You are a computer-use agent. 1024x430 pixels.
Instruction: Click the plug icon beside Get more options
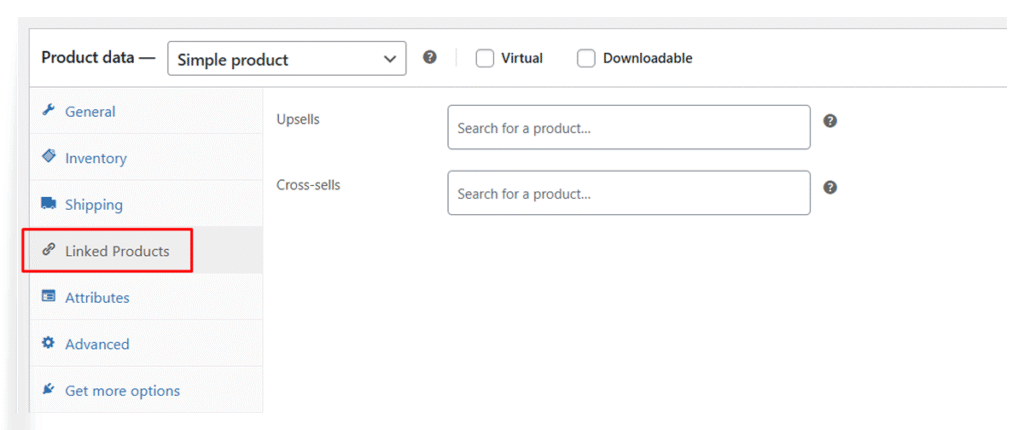[48, 390]
